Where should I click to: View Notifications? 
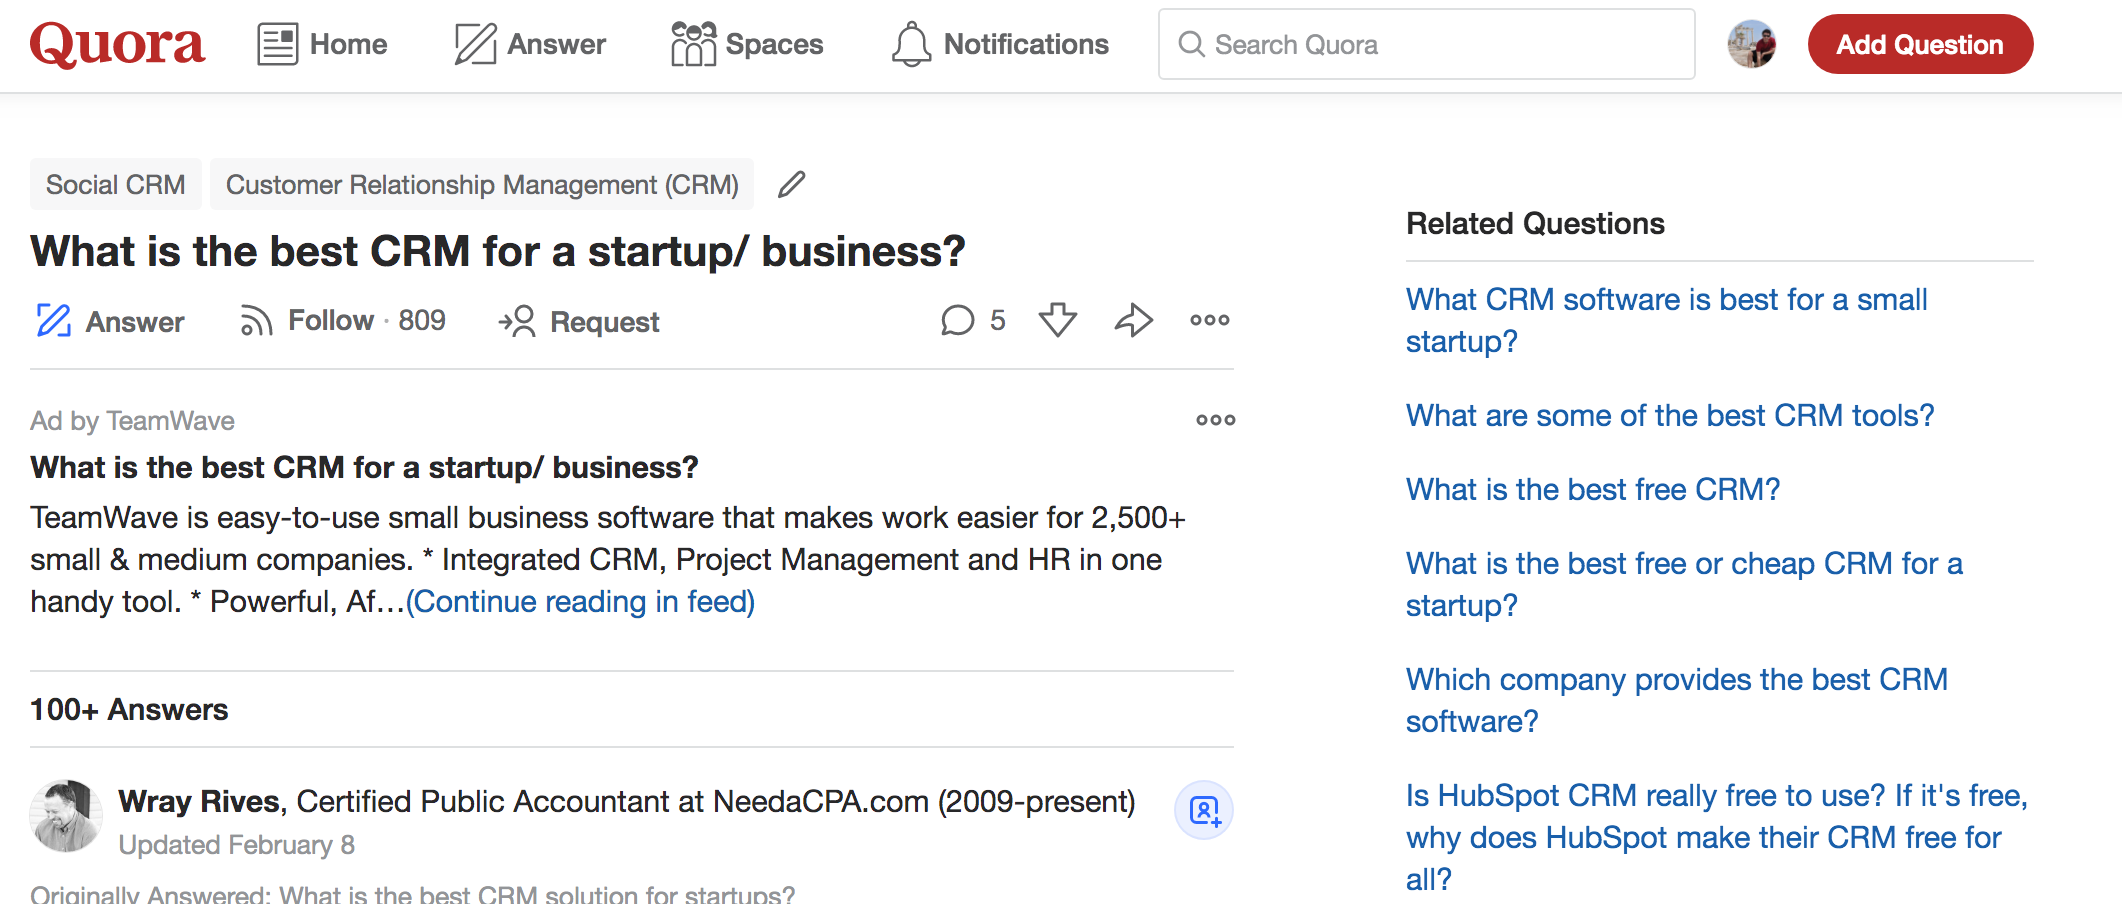[1000, 44]
